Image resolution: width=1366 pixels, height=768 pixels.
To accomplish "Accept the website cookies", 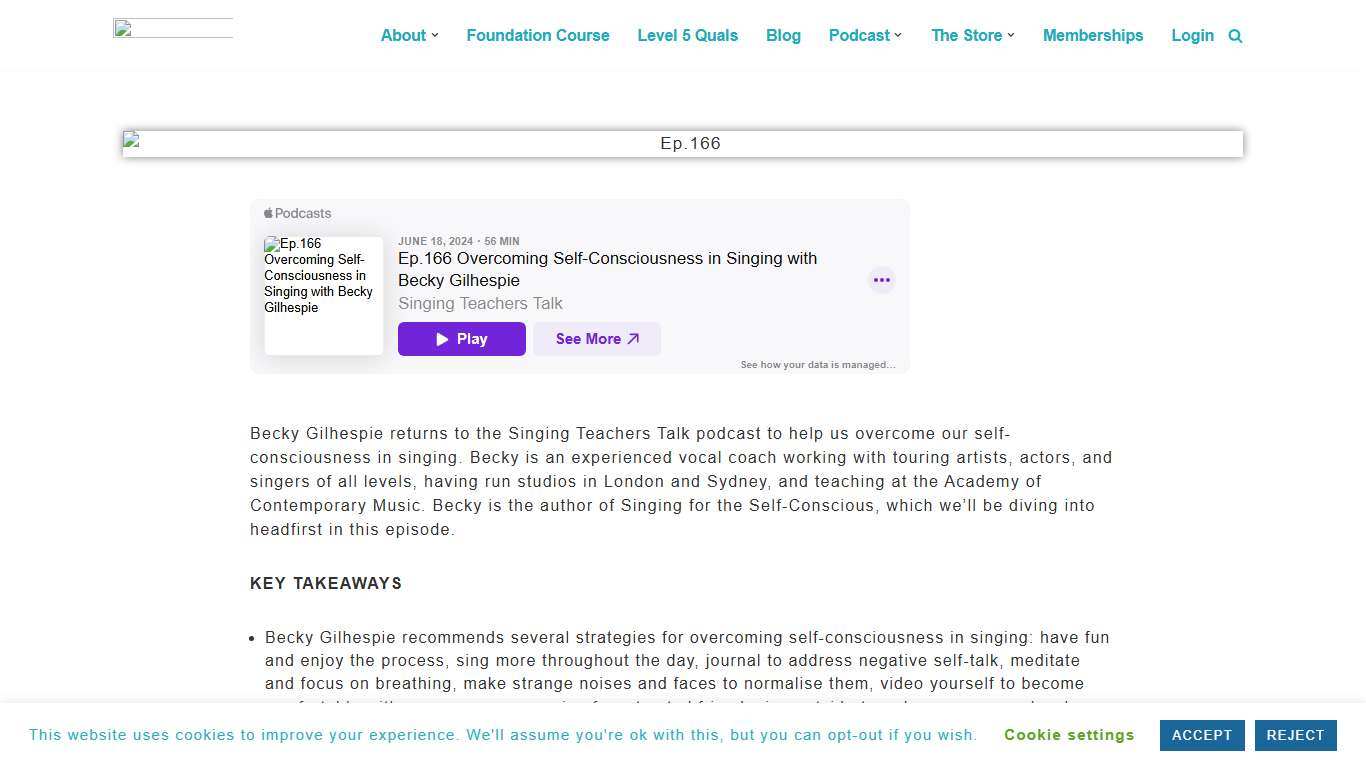I will coord(1201,735).
